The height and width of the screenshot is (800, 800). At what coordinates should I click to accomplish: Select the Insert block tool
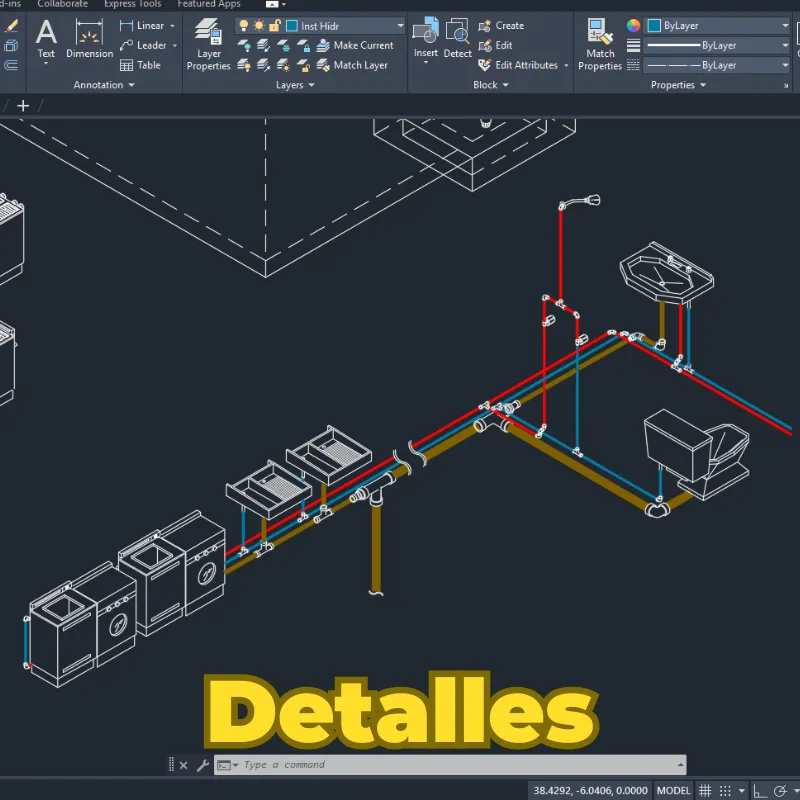(x=425, y=36)
